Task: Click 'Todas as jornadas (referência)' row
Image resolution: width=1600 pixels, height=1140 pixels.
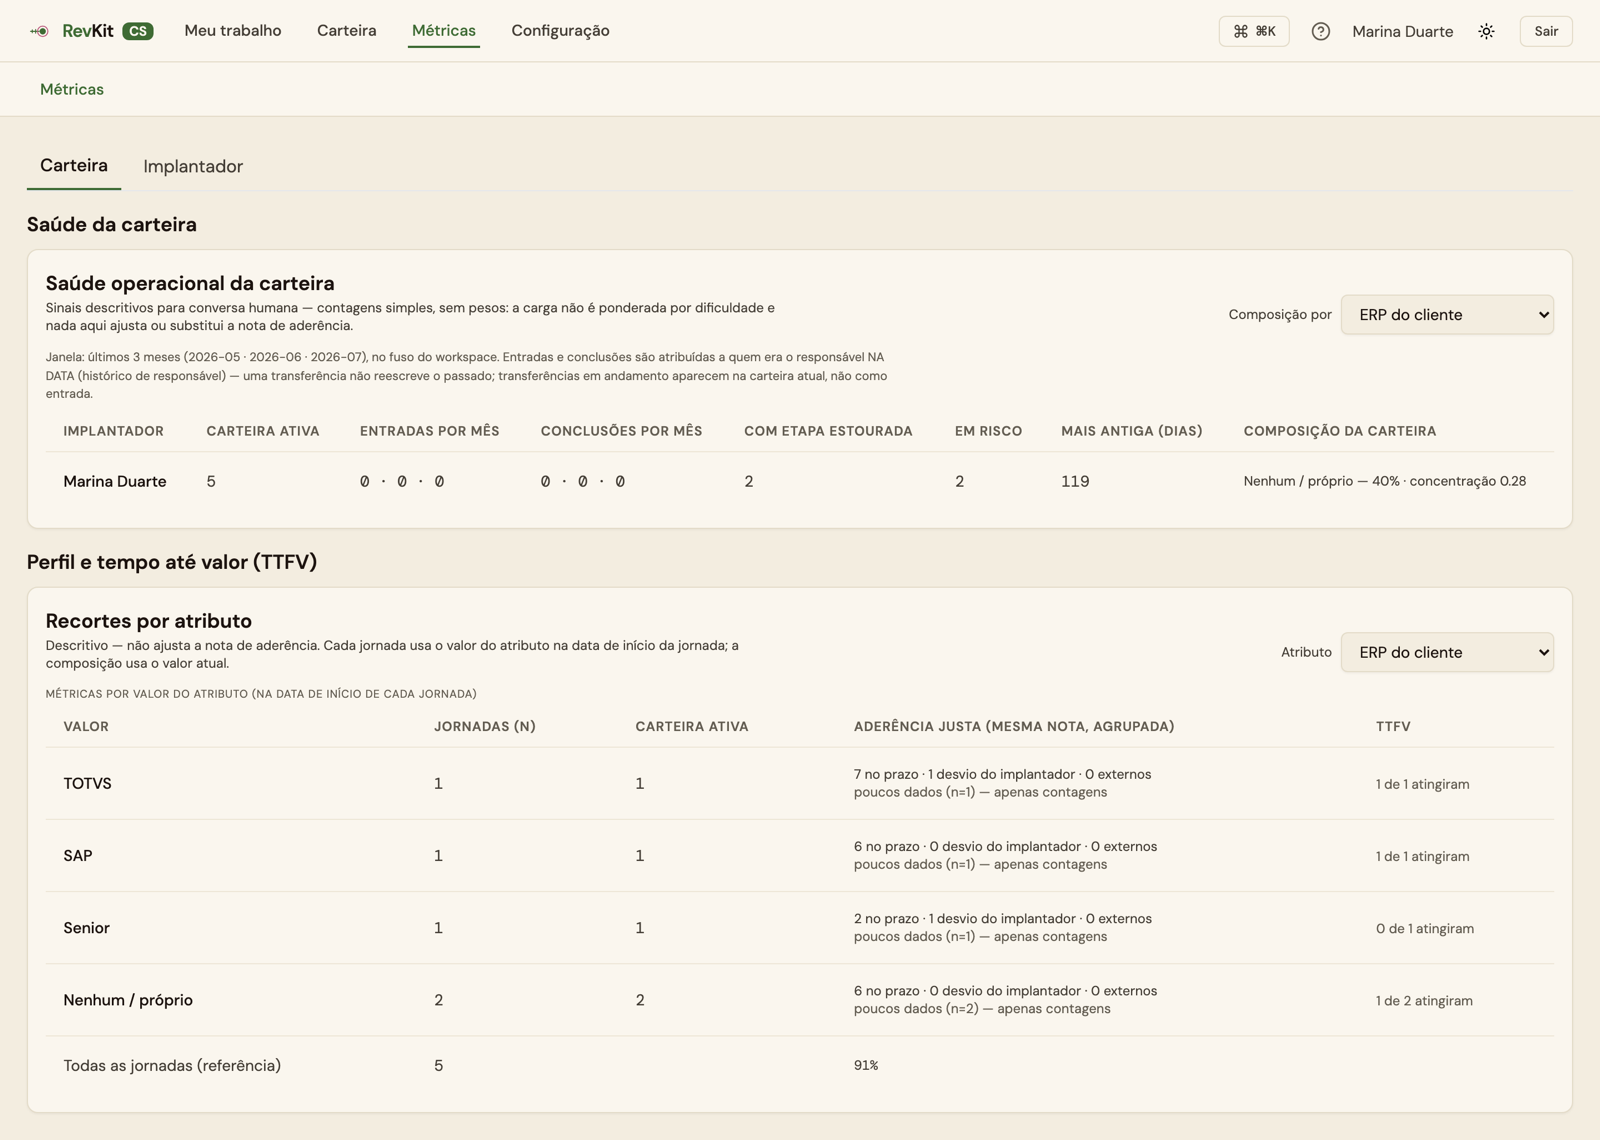Action: point(172,1066)
